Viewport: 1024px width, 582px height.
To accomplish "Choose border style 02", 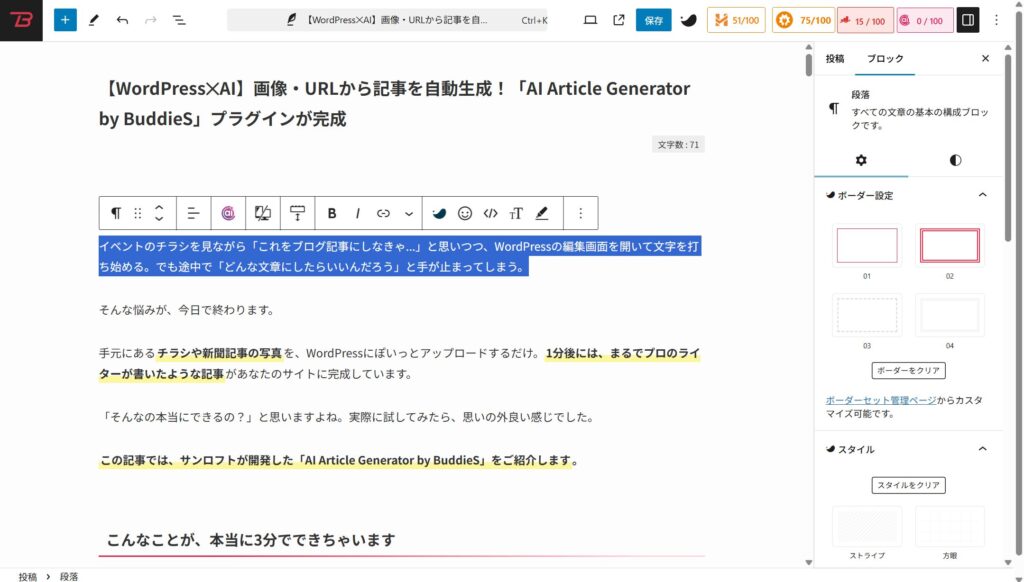I will [x=950, y=246].
